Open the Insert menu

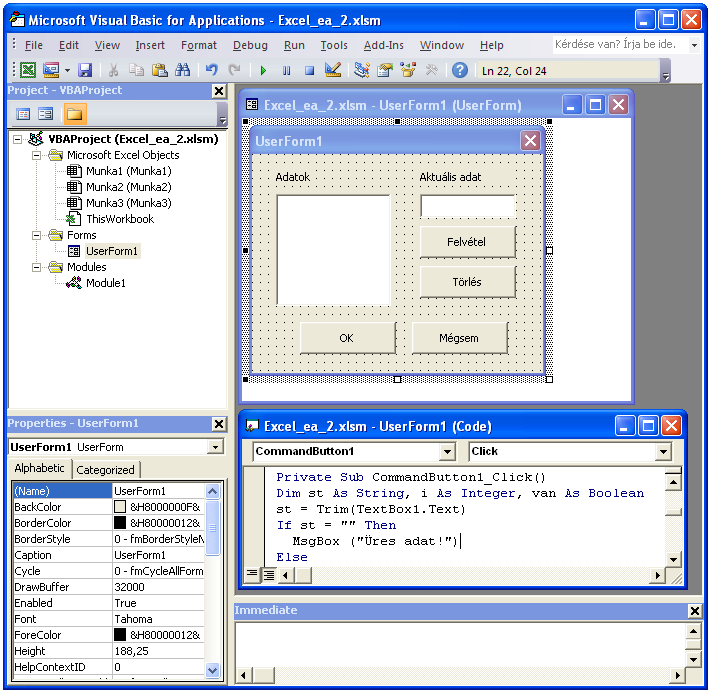point(150,45)
